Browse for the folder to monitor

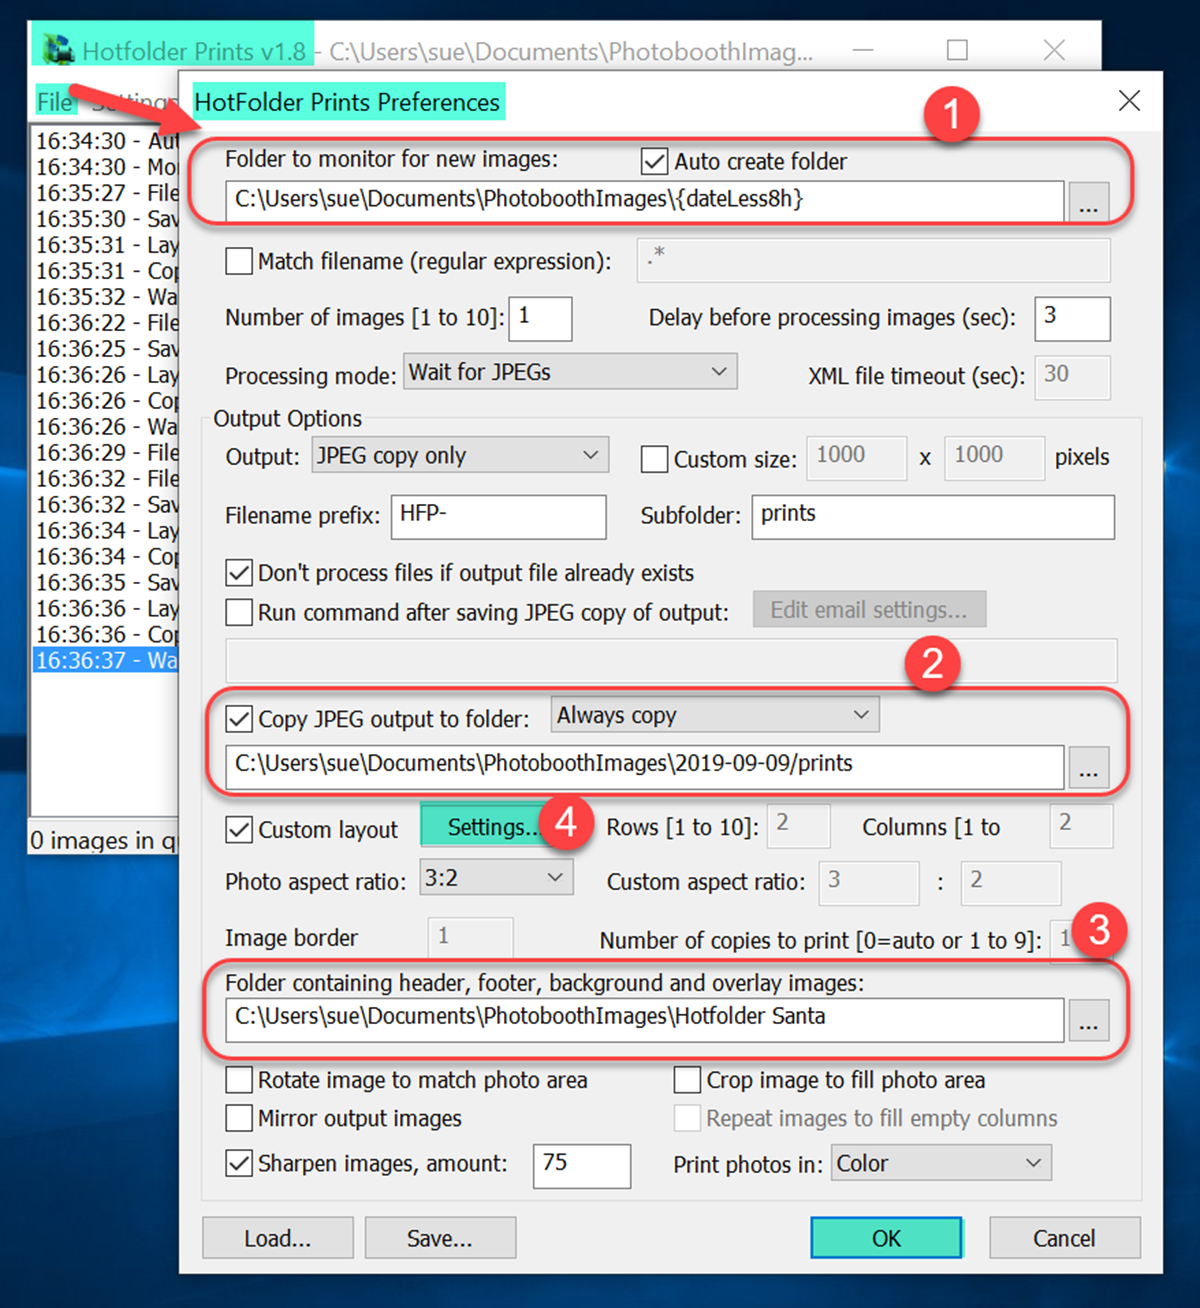1089,201
